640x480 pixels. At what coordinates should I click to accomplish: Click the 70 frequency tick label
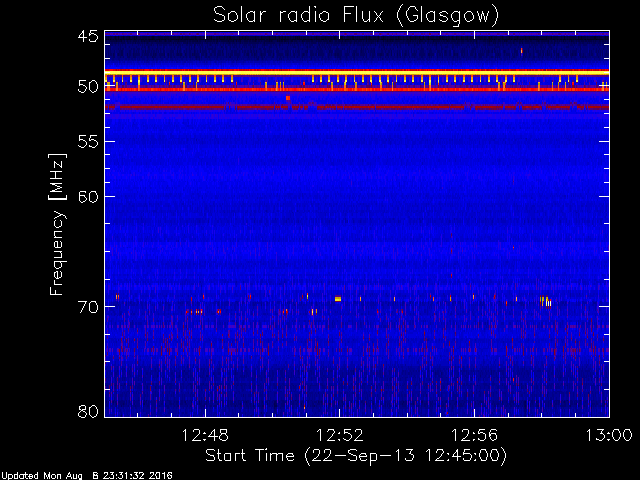click(88, 307)
